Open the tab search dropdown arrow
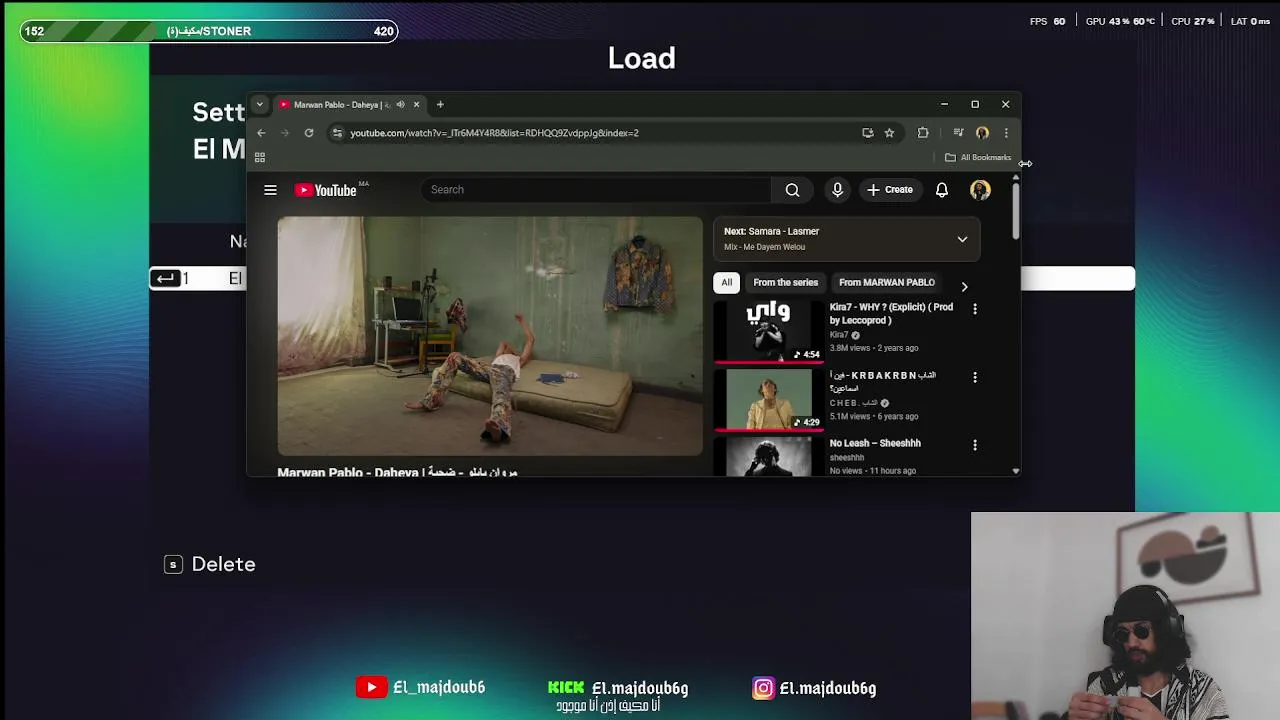This screenshot has width=1280, height=720. tap(260, 104)
